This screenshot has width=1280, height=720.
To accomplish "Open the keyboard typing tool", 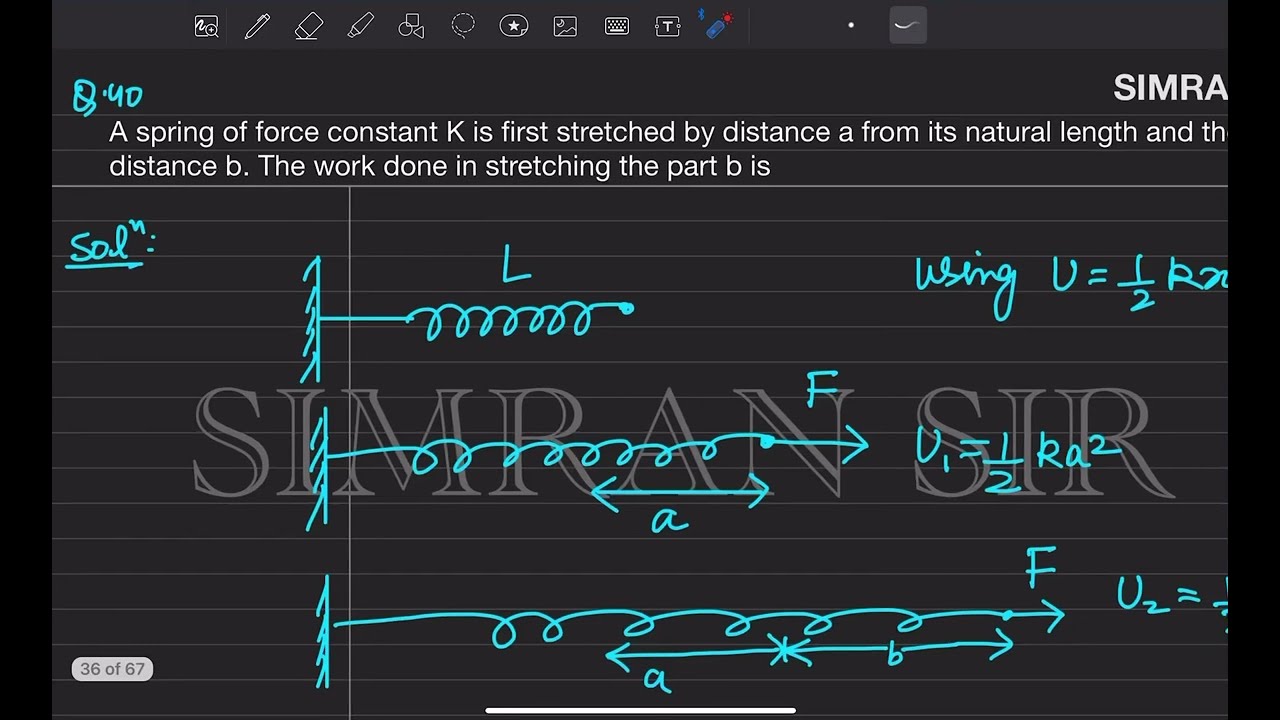I will (617, 27).
